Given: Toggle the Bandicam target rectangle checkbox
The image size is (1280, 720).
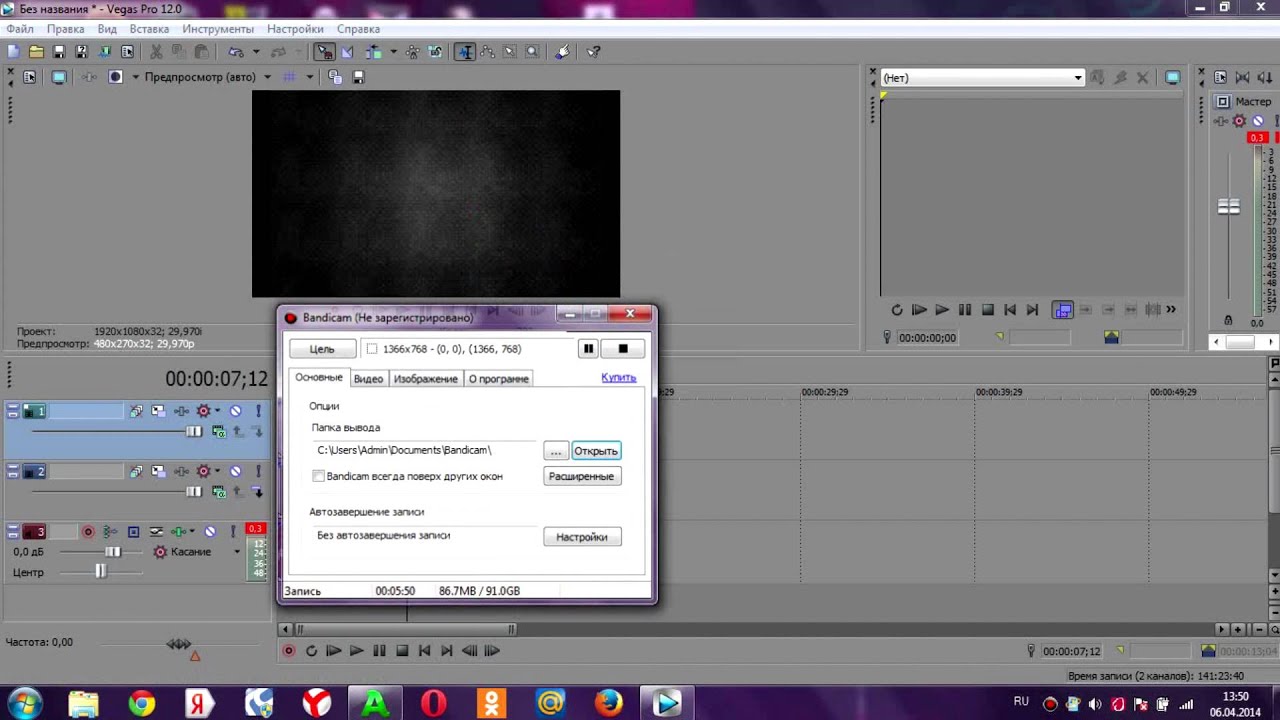Looking at the screenshot, I should (x=372, y=349).
